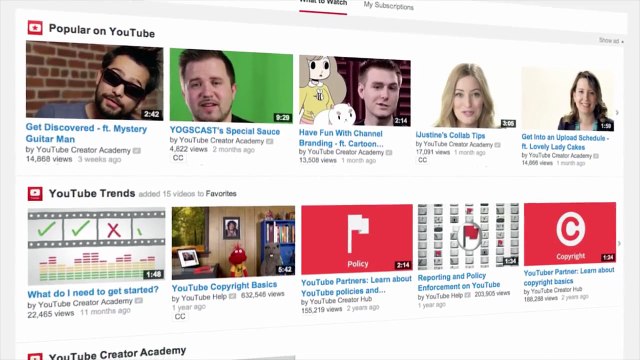This screenshot has height=360, width=640.
Task: Click the YouTube Trends channel icon
Action: pyautogui.click(x=35, y=193)
